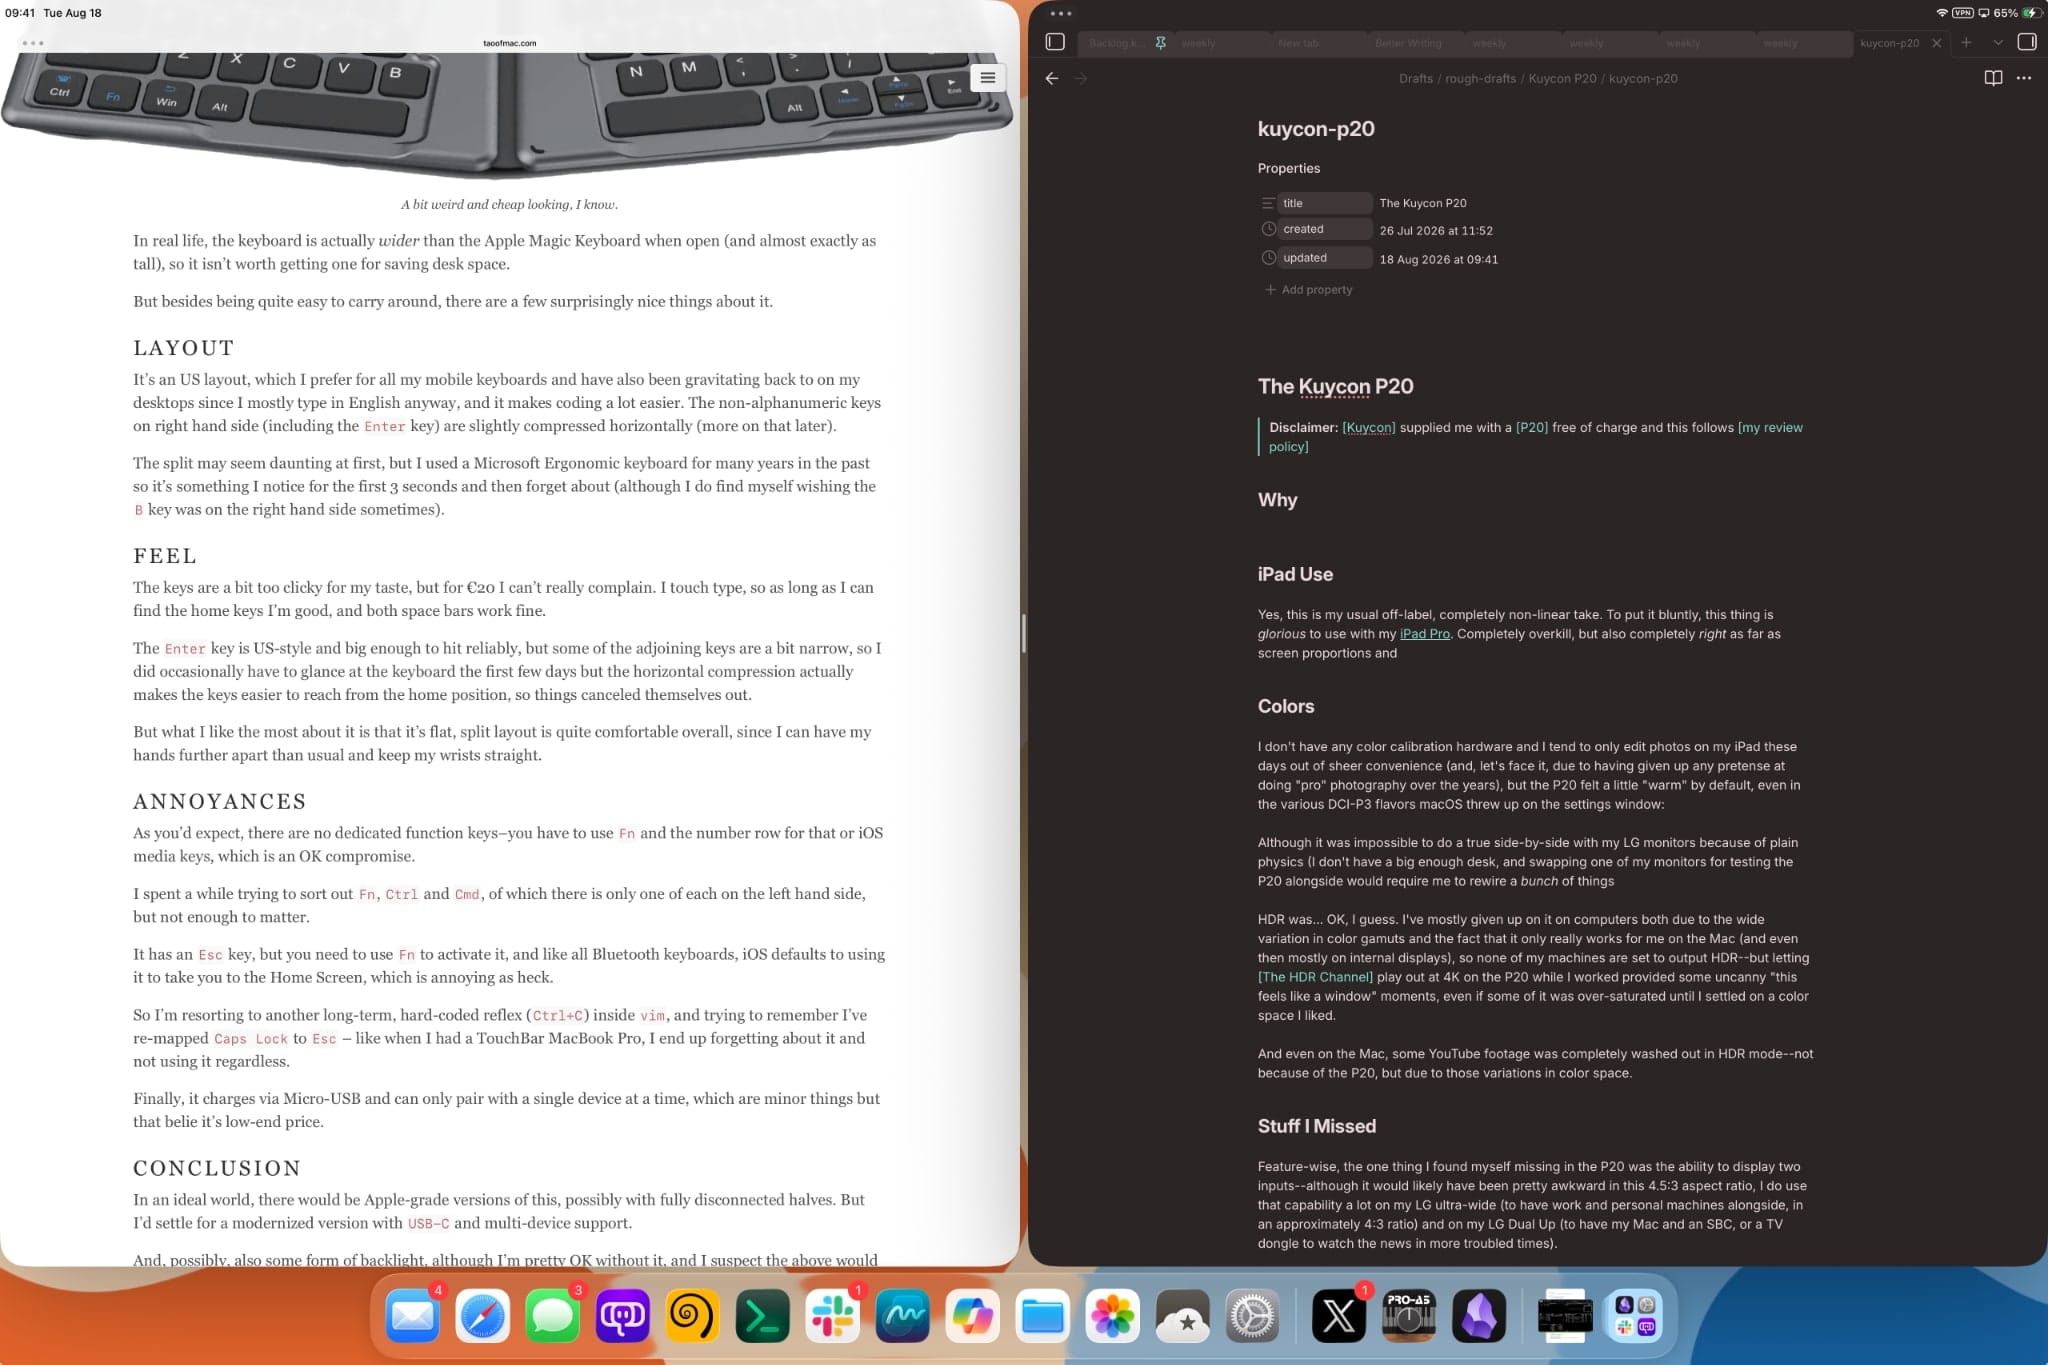The width and height of the screenshot is (2048, 1365).
Task: Click the LAYOUT heading in the article
Action: [184, 348]
